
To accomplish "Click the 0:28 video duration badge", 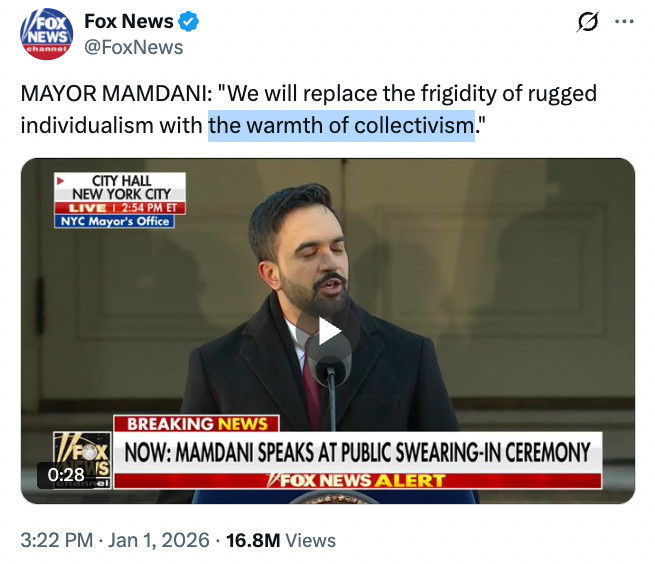I will tap(67, 474).
